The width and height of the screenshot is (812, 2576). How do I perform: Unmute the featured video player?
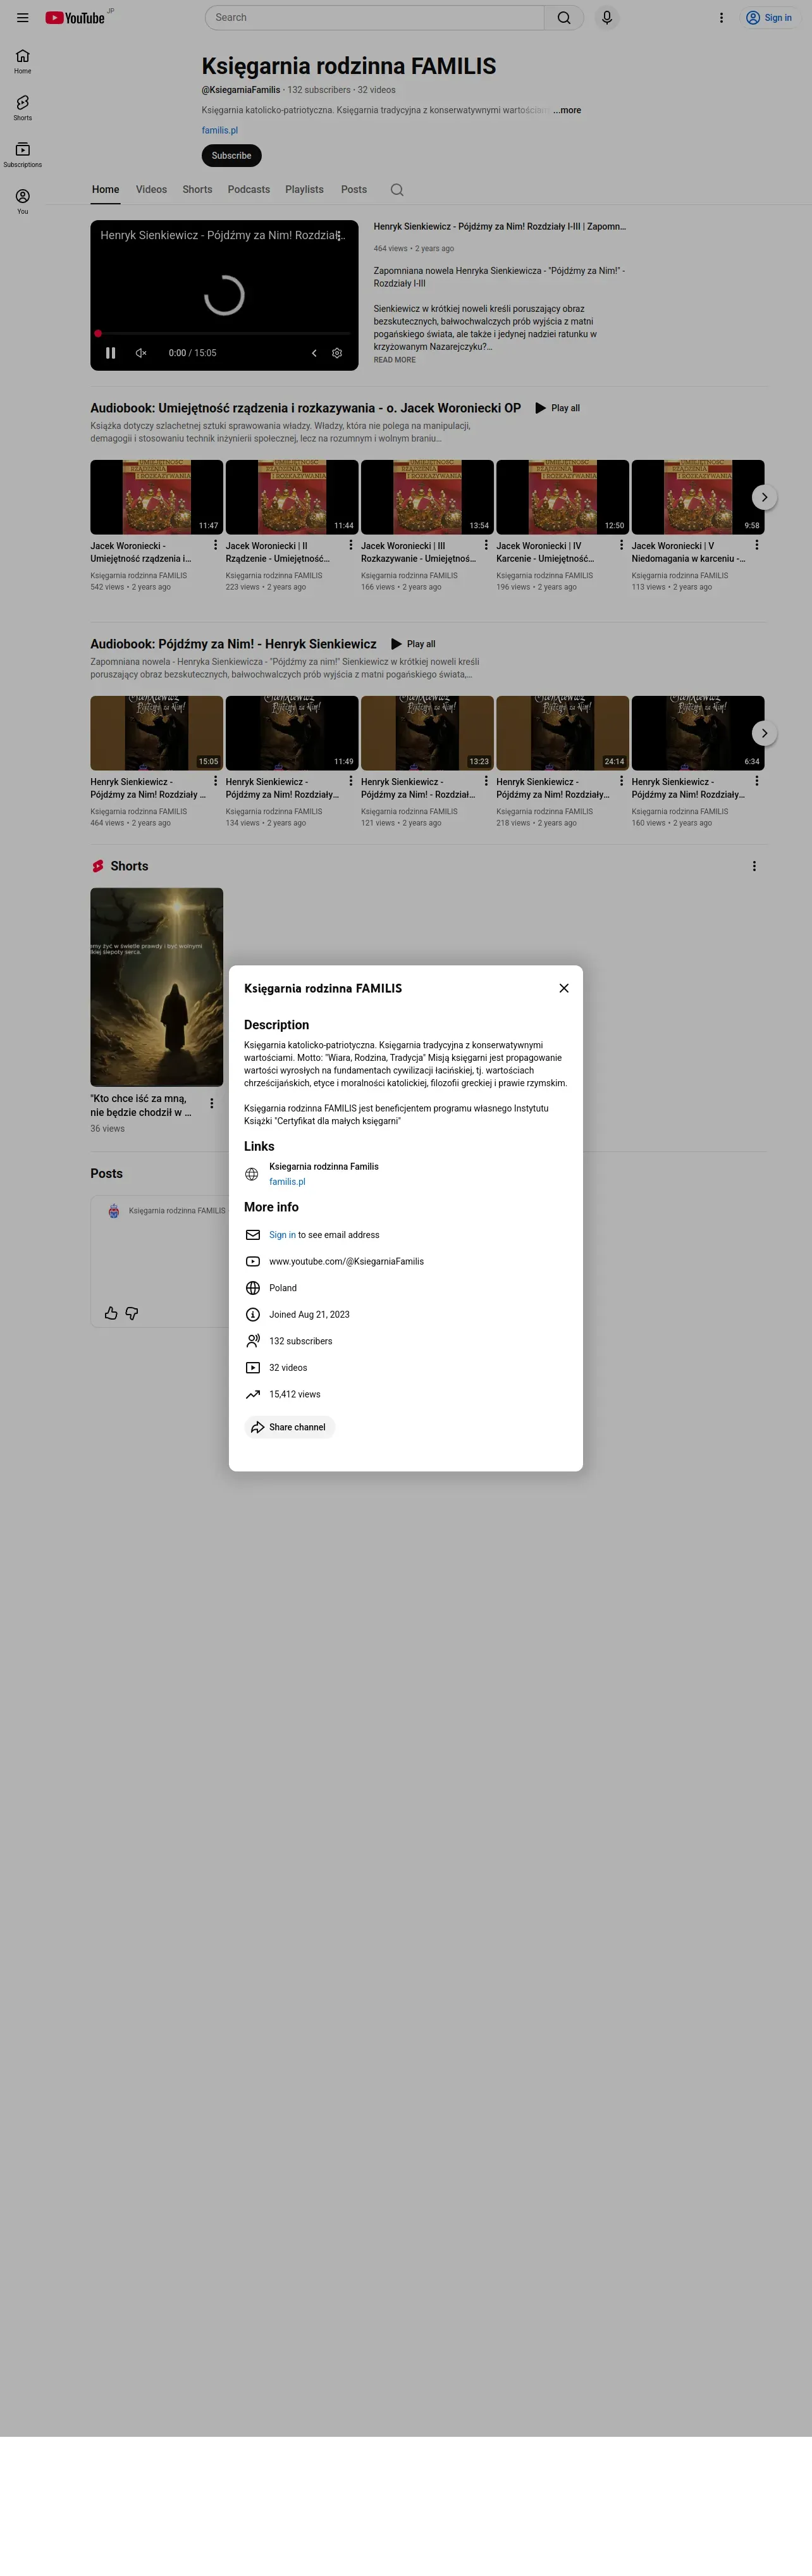pyautogui.click(x=141, y=353)
